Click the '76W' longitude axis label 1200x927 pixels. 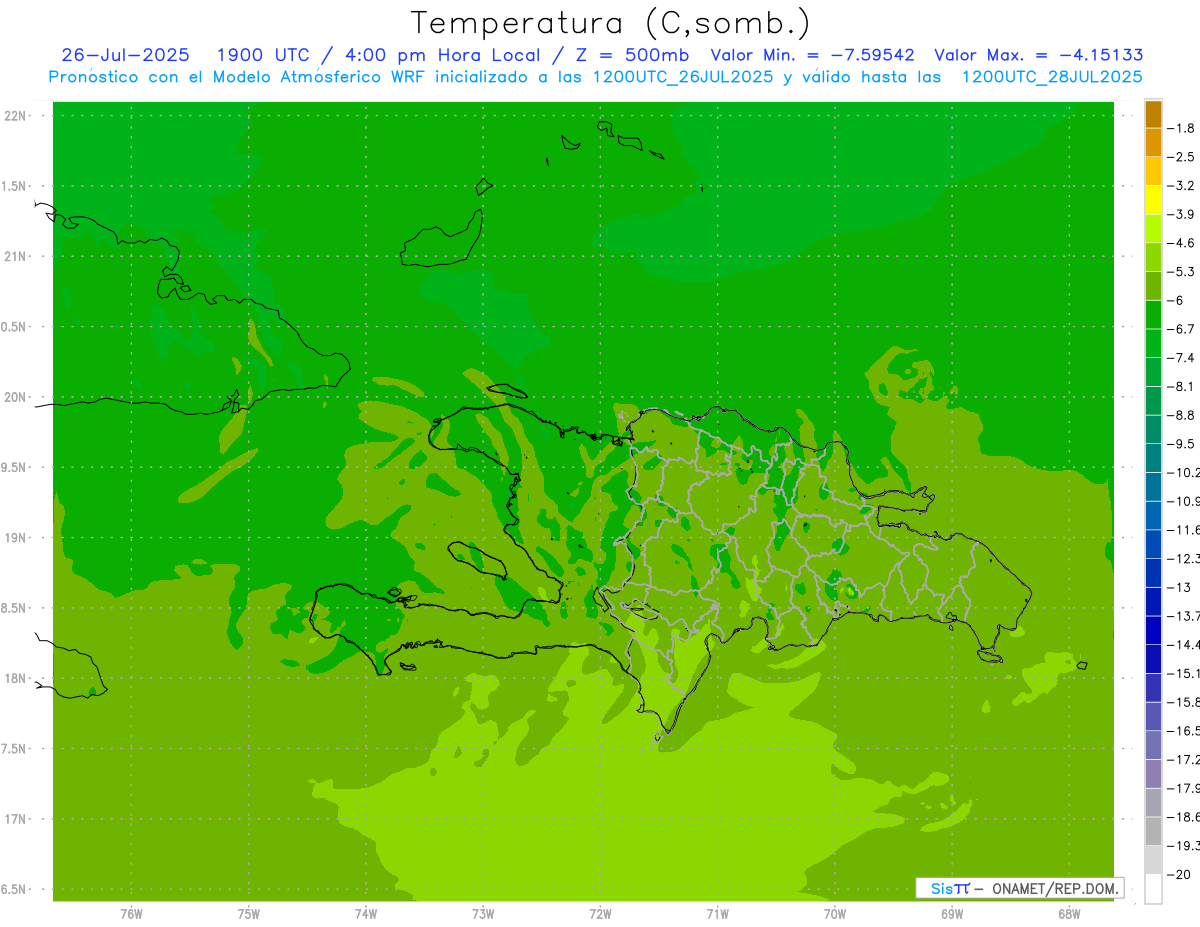click(x=131, y=914)
